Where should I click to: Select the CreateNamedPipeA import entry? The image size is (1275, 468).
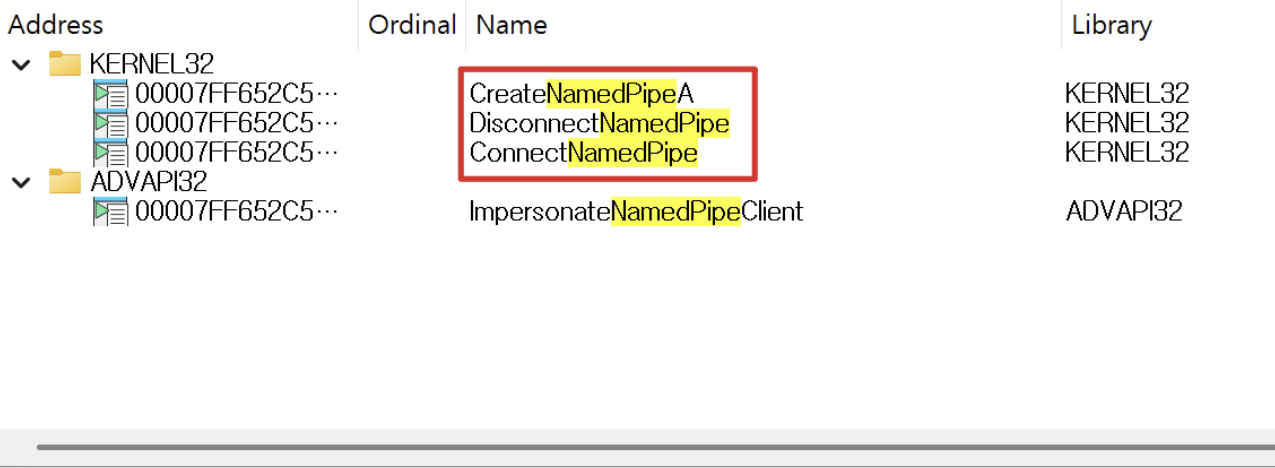coord(581,95)
